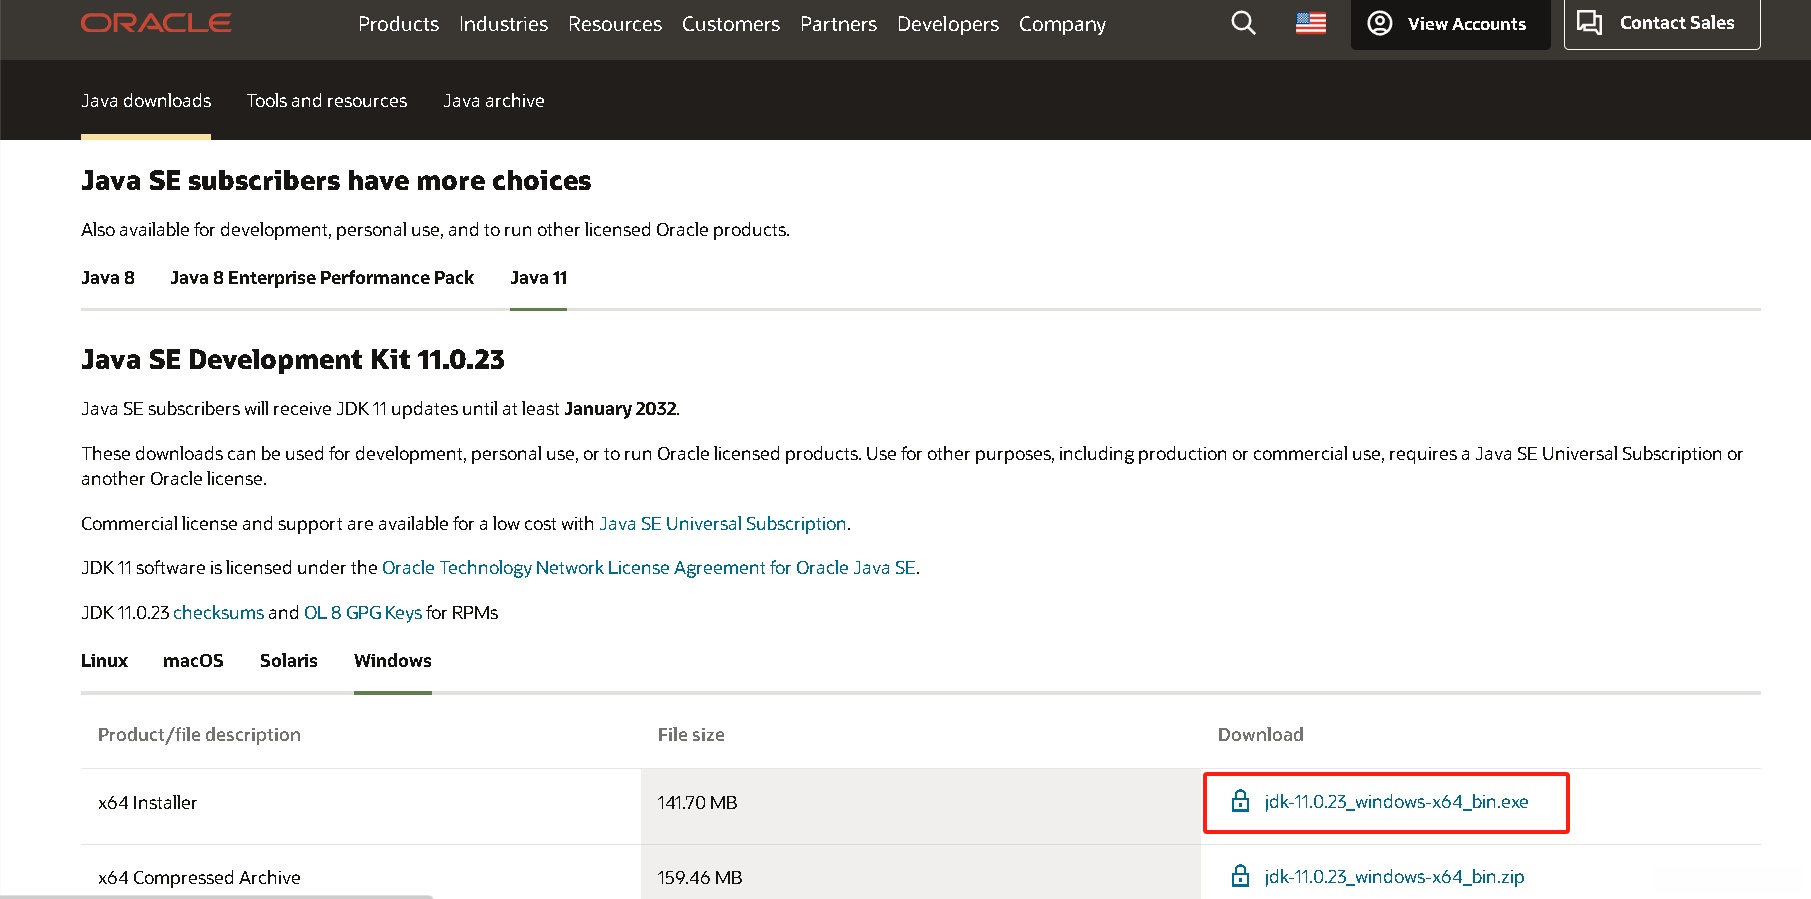Open the Industries menu
This screenshot has width=1811, height=899.
point(503,24)
